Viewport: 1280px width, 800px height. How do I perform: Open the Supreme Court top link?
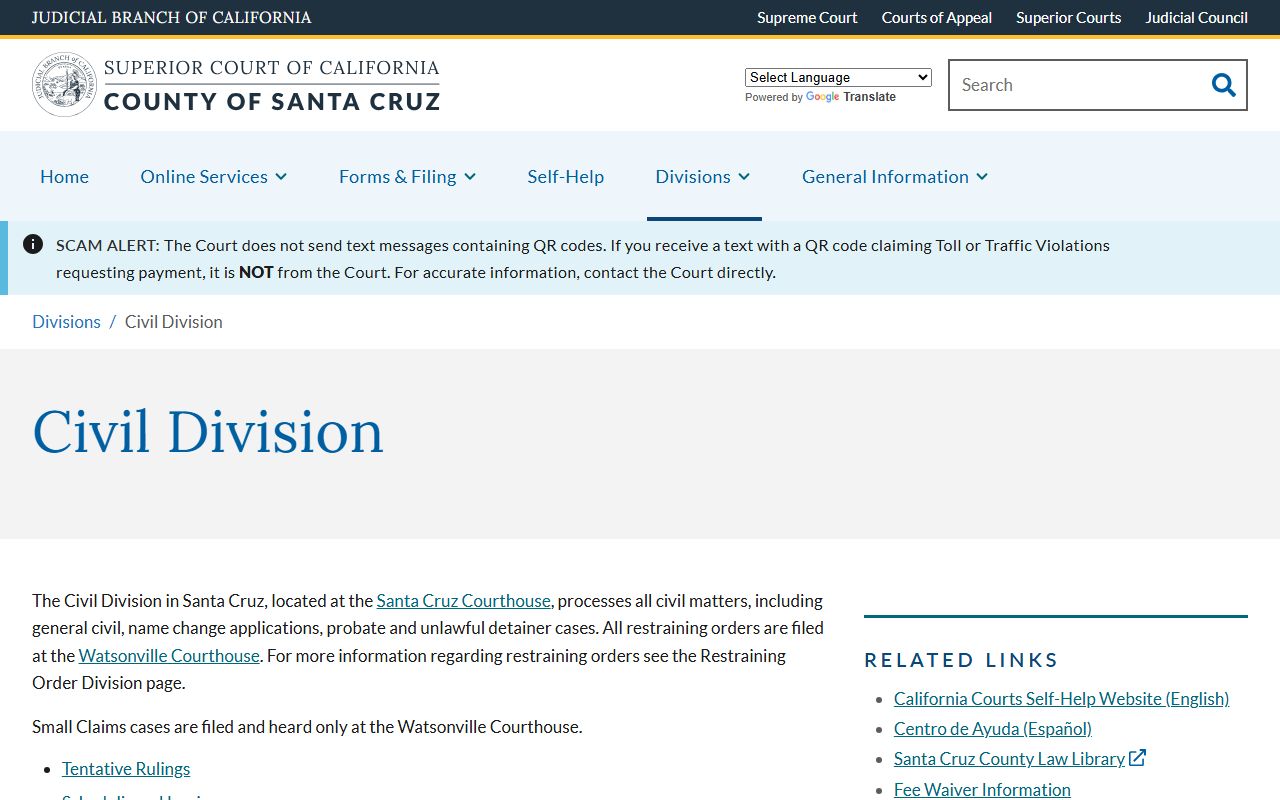807,17
